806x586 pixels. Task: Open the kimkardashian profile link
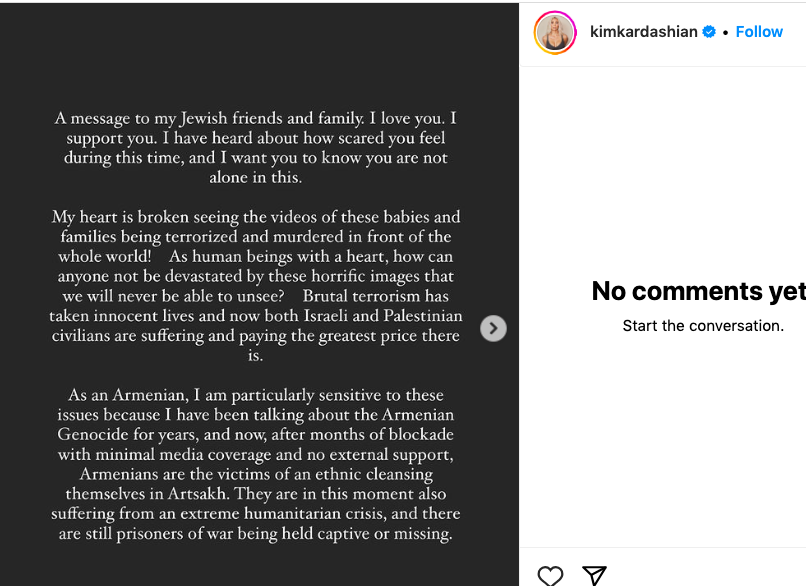(644, 32)
